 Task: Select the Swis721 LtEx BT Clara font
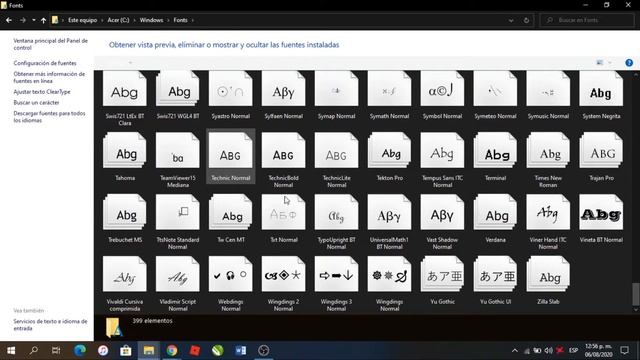pos(124,98)
